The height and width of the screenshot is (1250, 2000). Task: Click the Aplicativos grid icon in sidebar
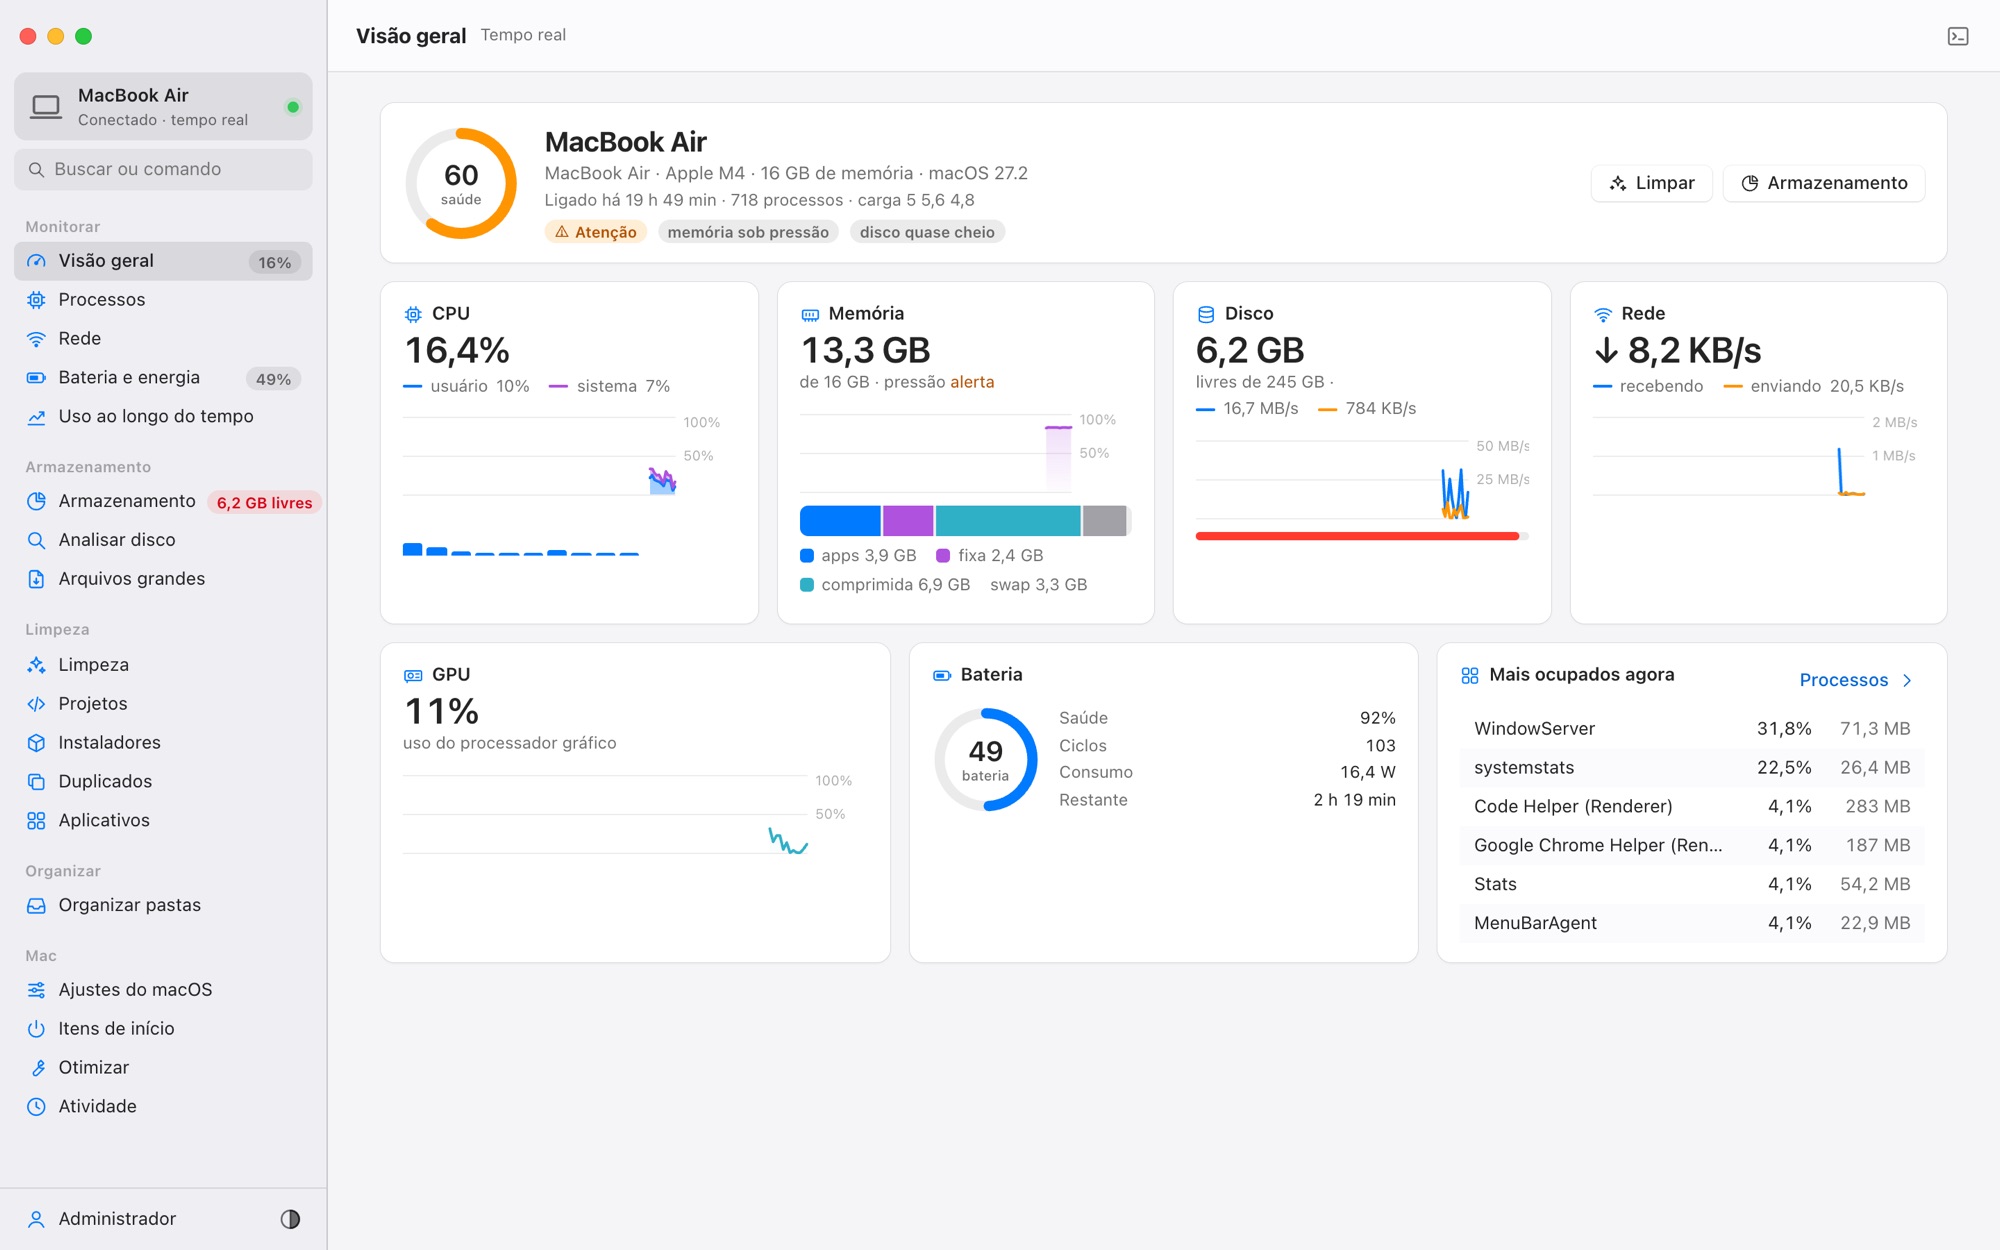[x=36, y=820]
